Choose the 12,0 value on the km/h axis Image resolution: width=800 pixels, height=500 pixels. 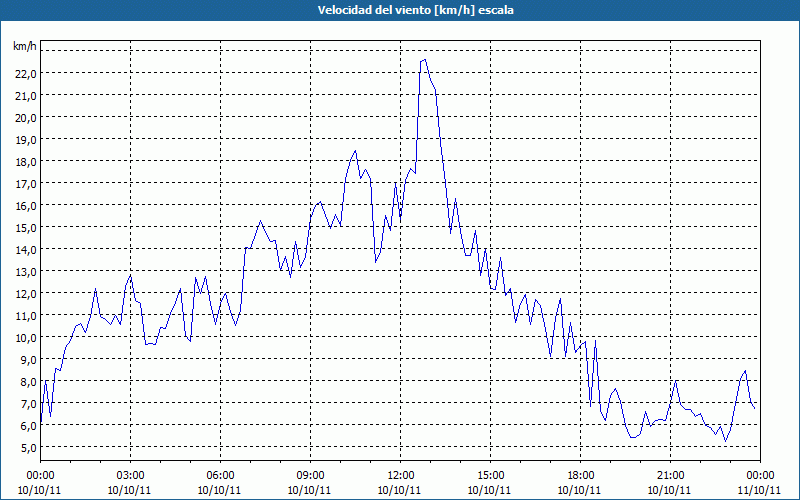(26, 293)
